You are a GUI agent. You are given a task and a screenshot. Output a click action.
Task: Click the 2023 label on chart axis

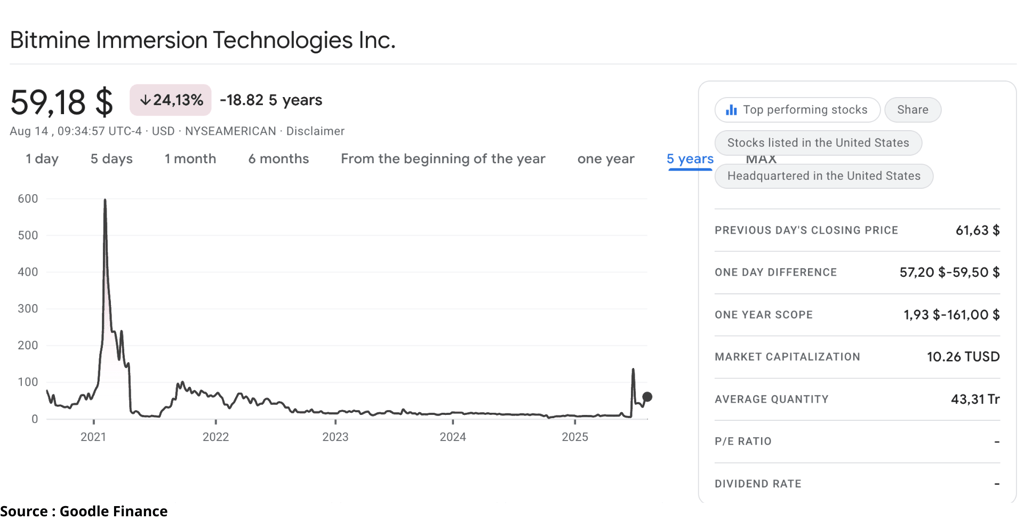[x=335, y=437]
